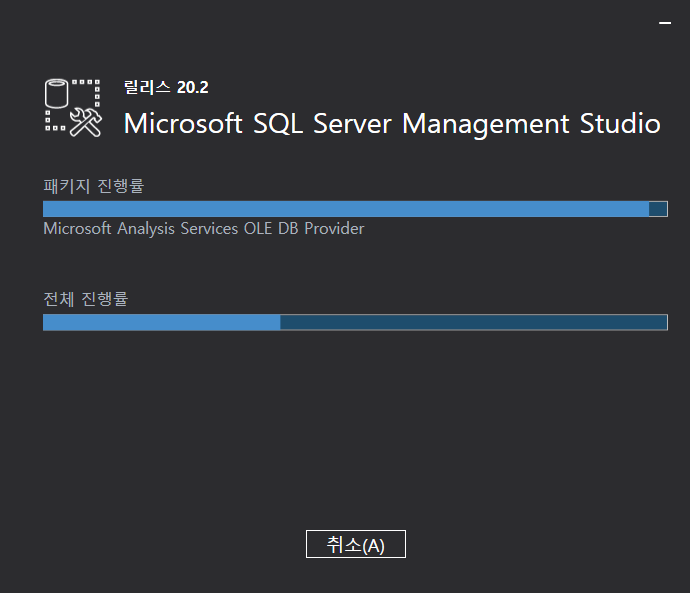Click the word "Provider" in package name
Viewport: 690px width, 593px height.
[x=334, y=229]
